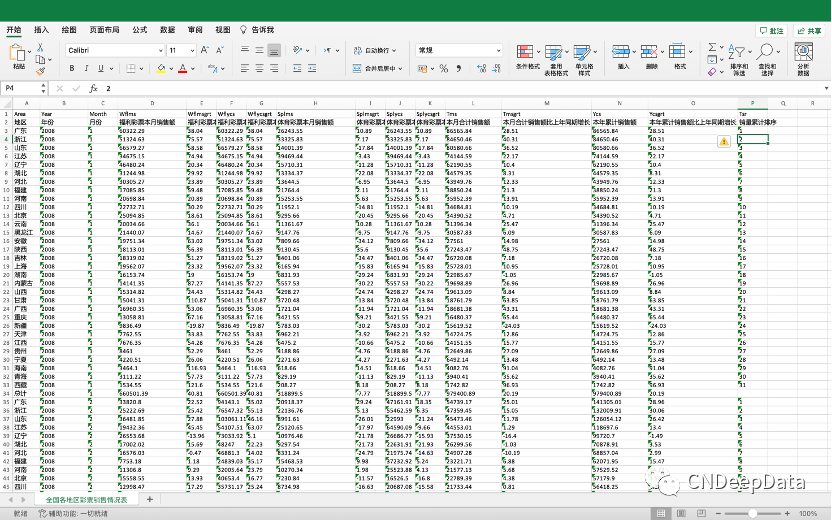Viewport: 832px width, 520px height.
Task: Click zoom in plus in status bar
Action: tap(787, 513)
